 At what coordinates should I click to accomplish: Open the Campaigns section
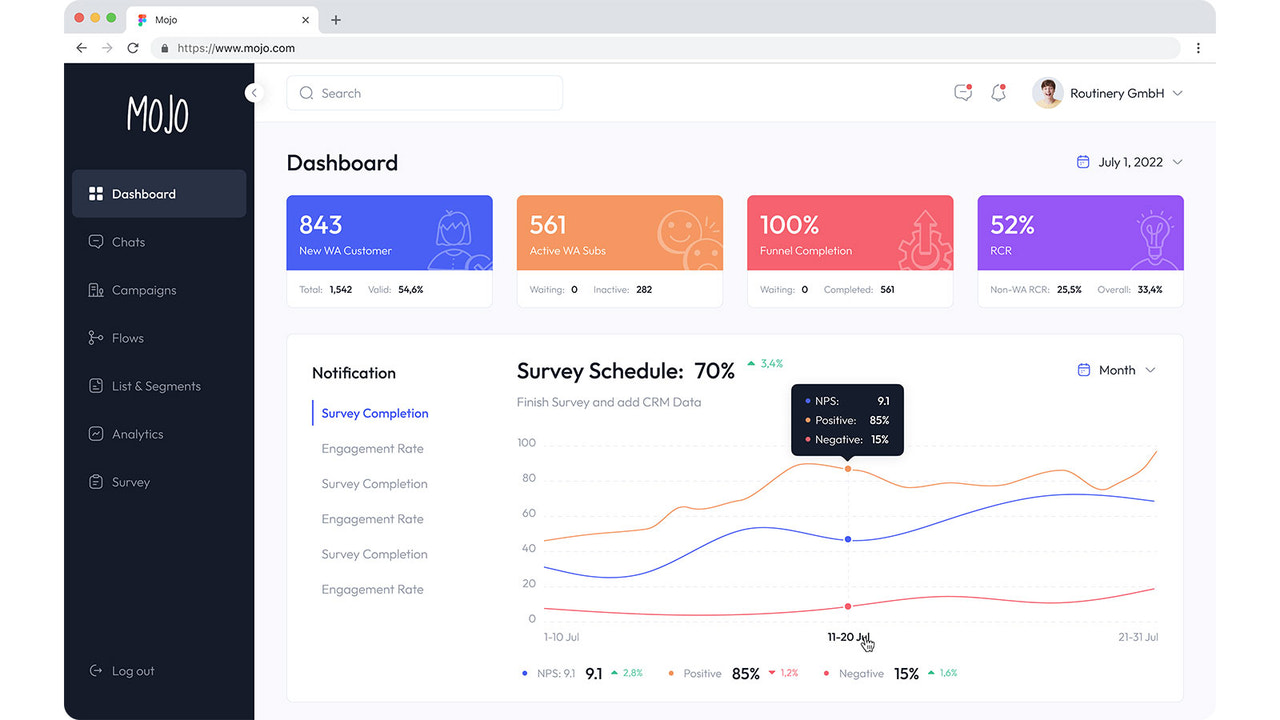pos(95,290)
